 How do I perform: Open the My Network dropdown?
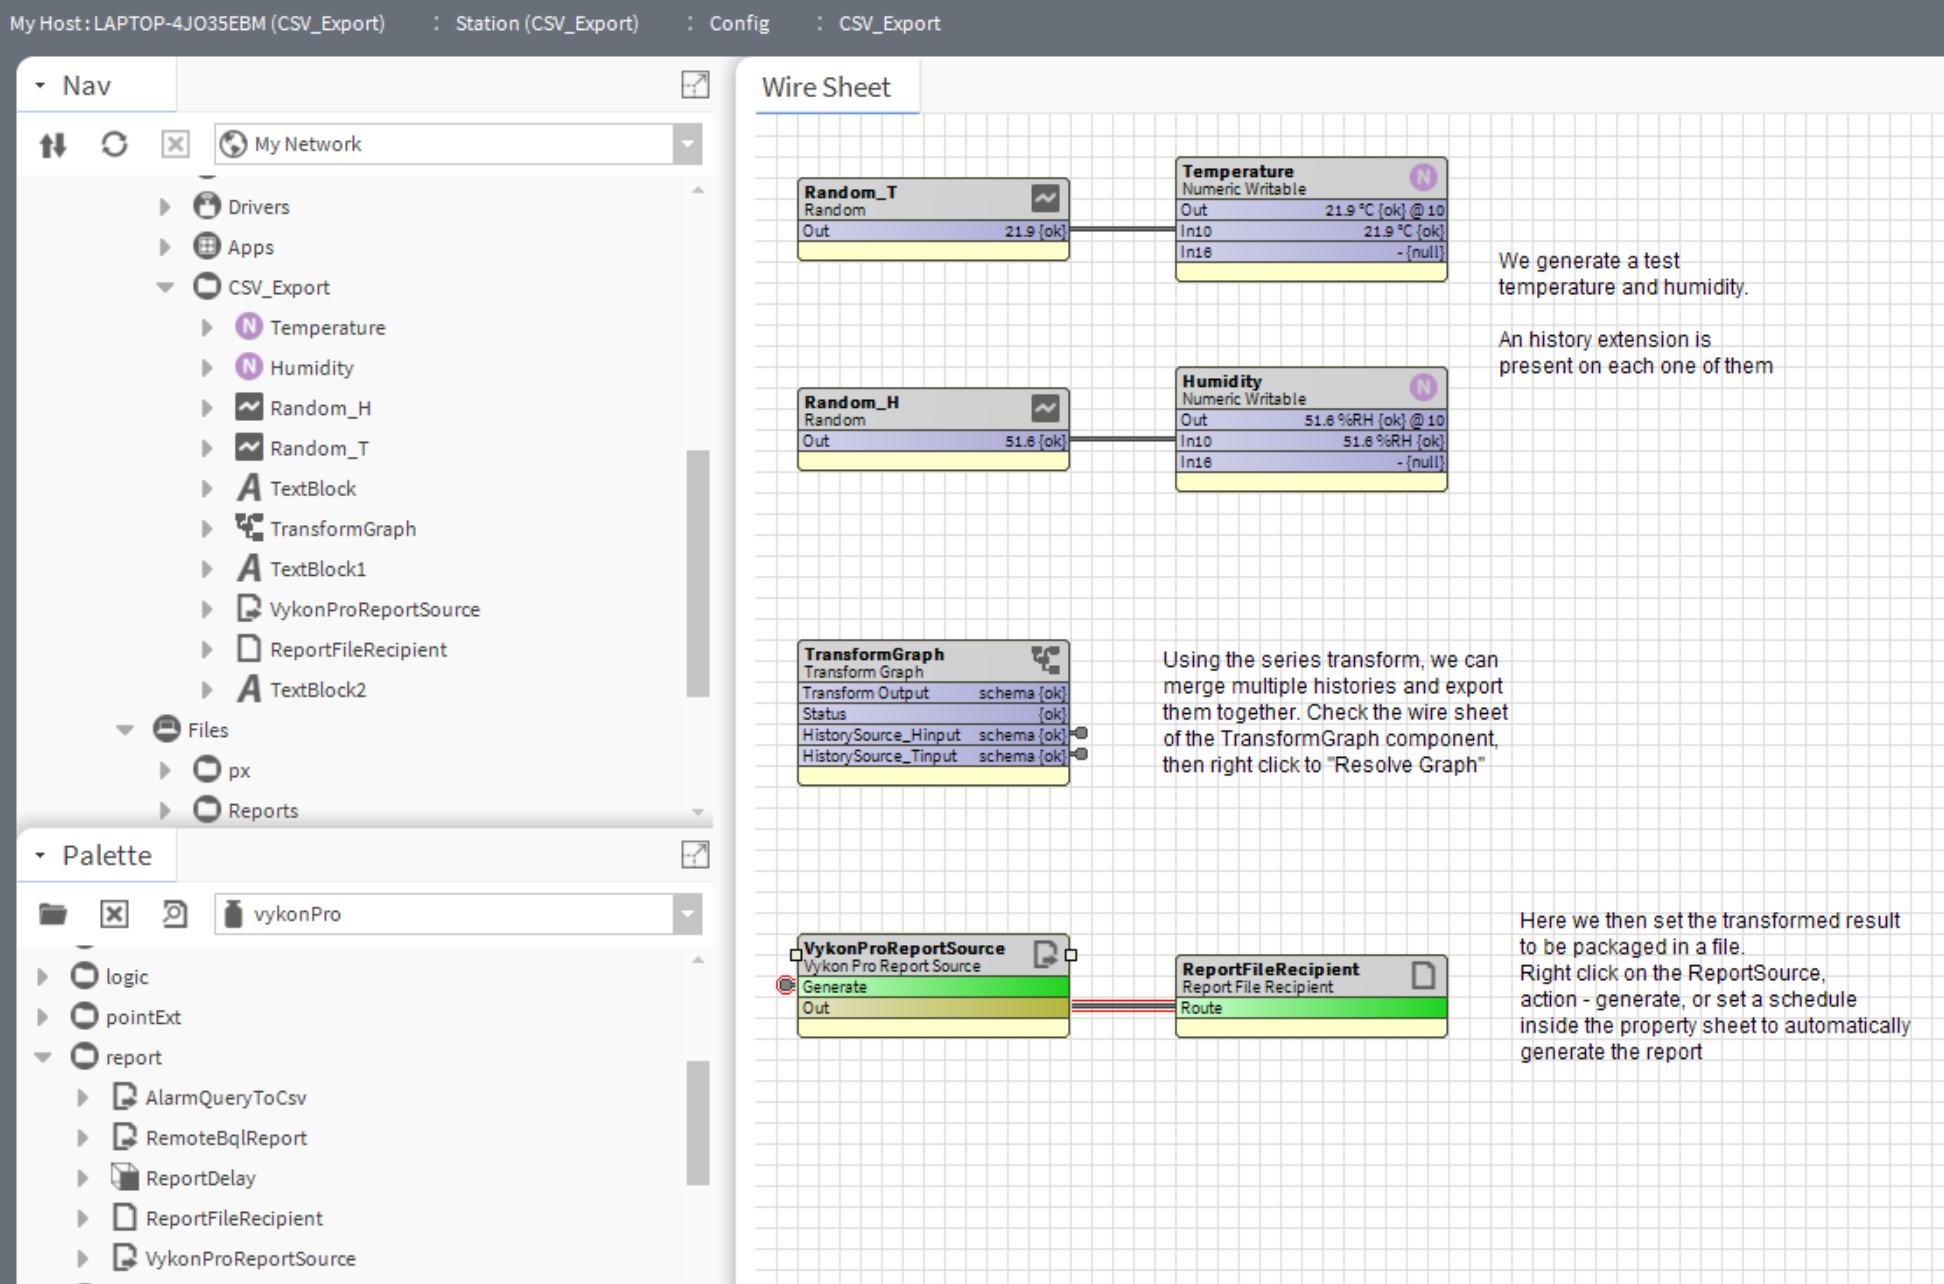(x=687, y=145)
